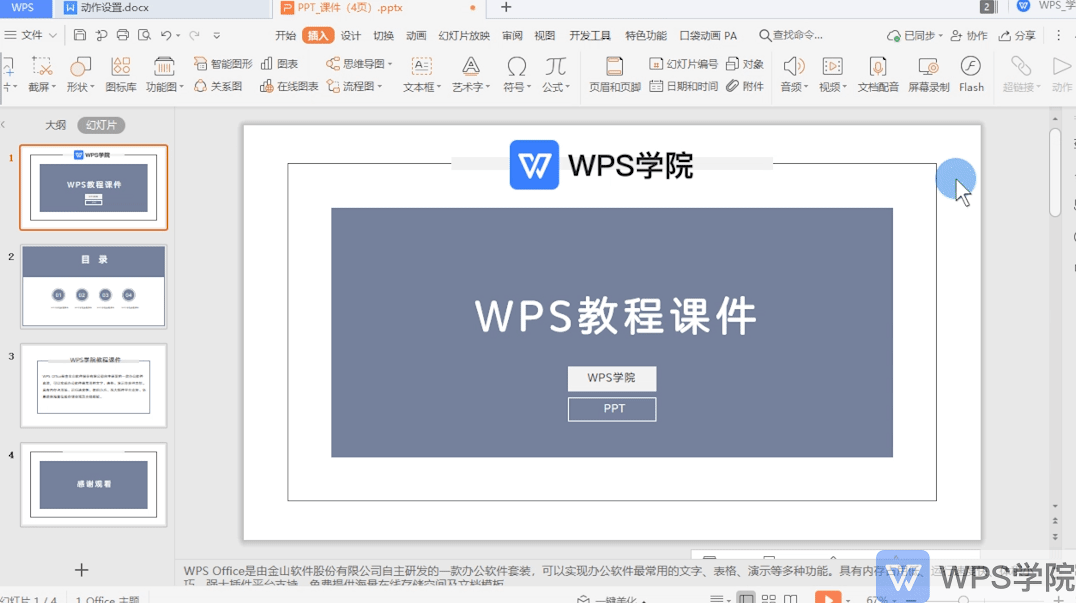This screenshot has height=603, width=1076.
Task: Insert a 图表 chart
Action: pyautogui.click(x=279, y=64)
